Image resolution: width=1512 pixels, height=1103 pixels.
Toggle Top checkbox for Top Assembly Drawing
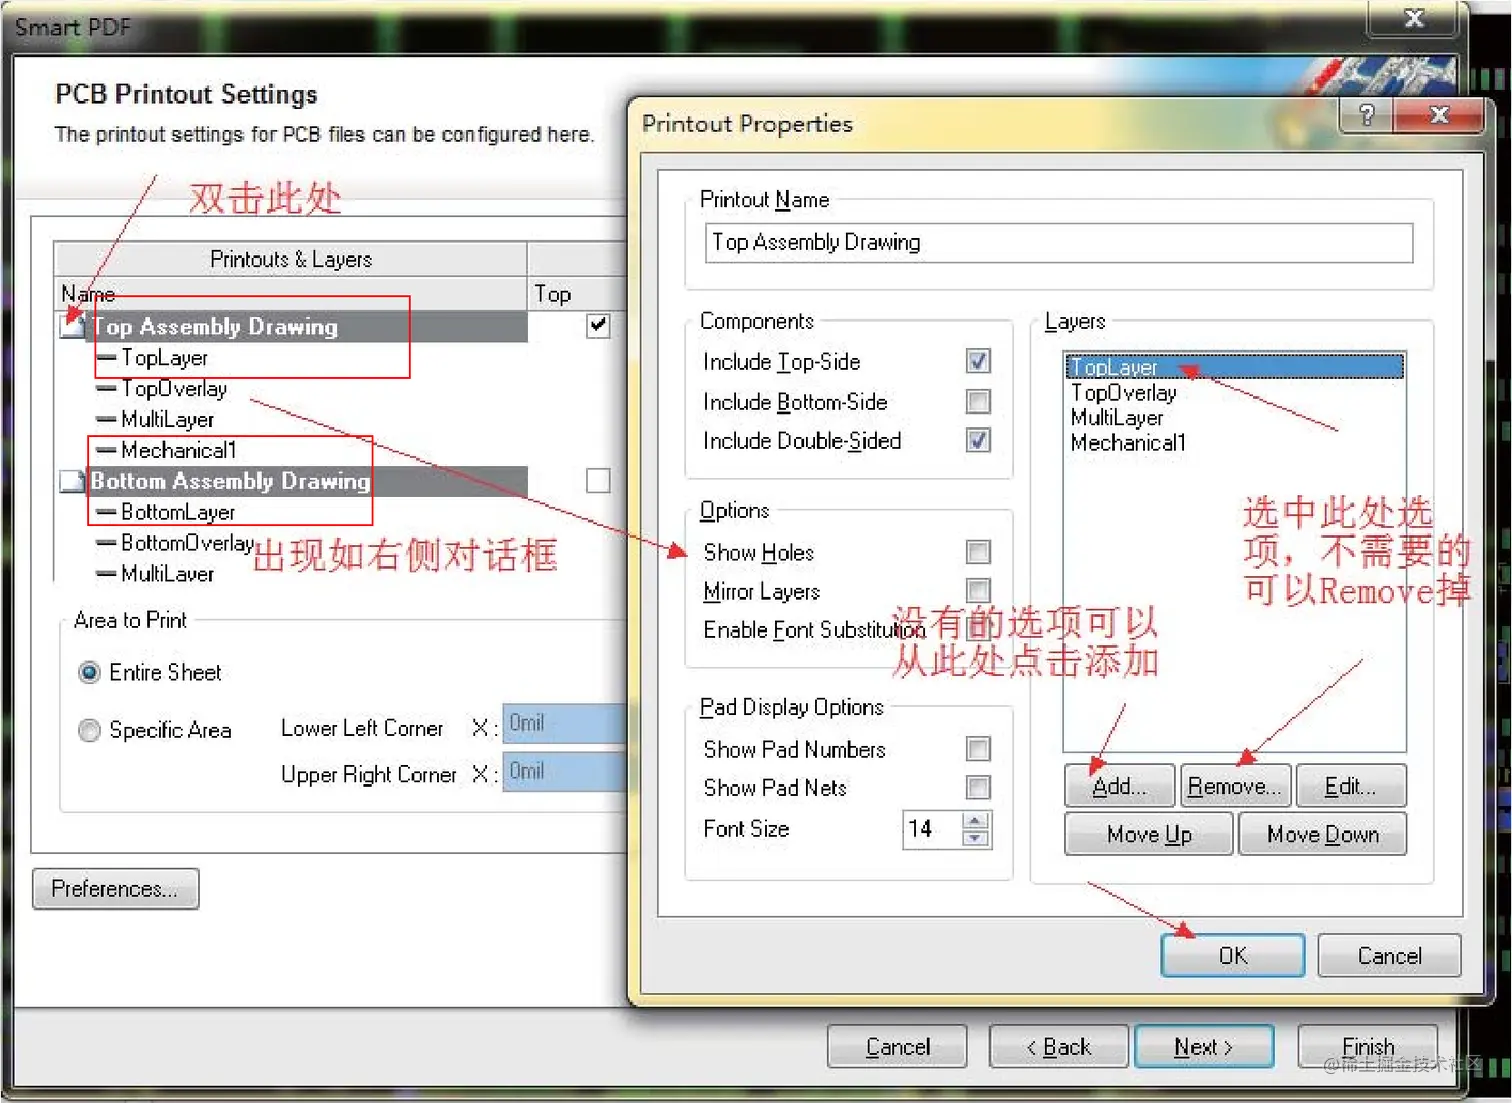point(598,326)
